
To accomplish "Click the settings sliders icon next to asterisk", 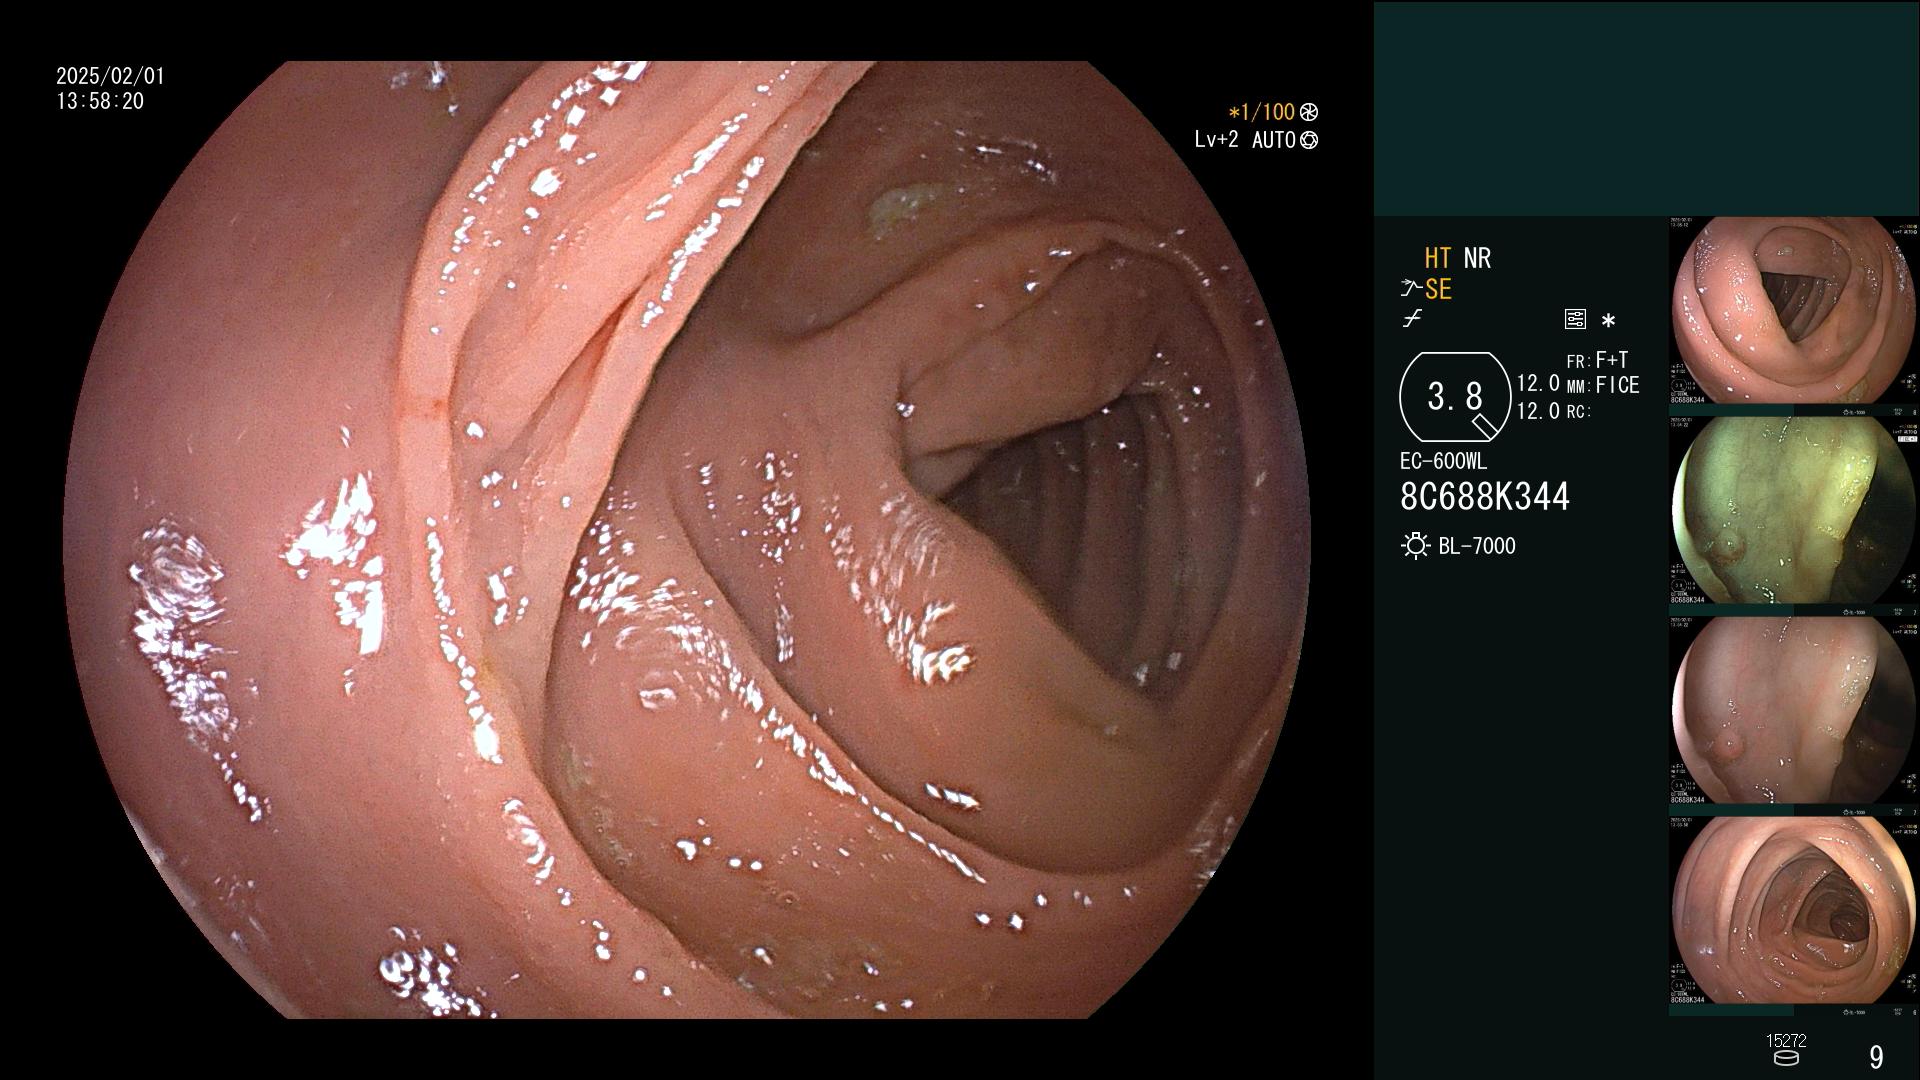I will (1575, 320).
